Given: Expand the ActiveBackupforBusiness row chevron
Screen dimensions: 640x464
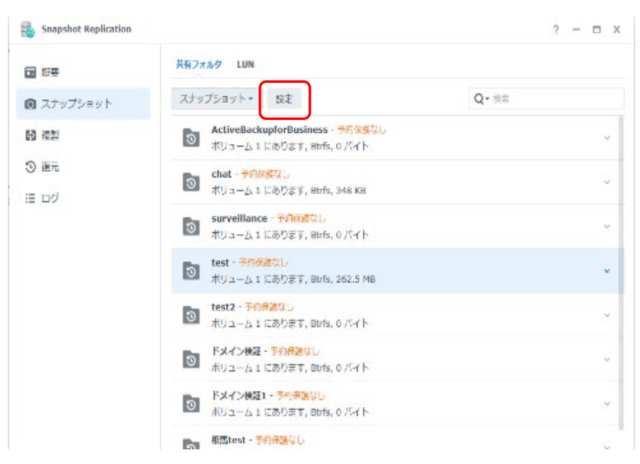Looking at the screenshot, I should [606, 138].
